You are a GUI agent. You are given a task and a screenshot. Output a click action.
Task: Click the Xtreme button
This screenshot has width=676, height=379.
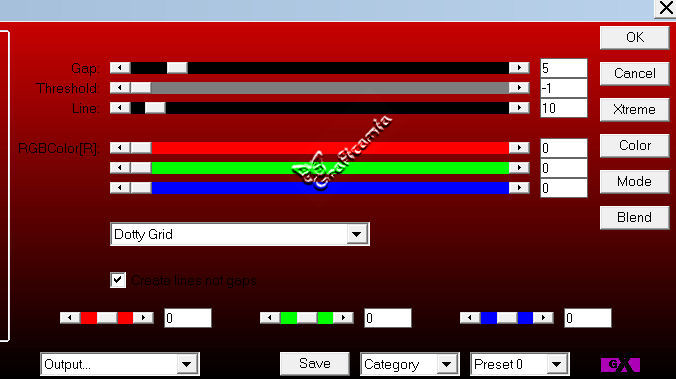click(635, 110)
